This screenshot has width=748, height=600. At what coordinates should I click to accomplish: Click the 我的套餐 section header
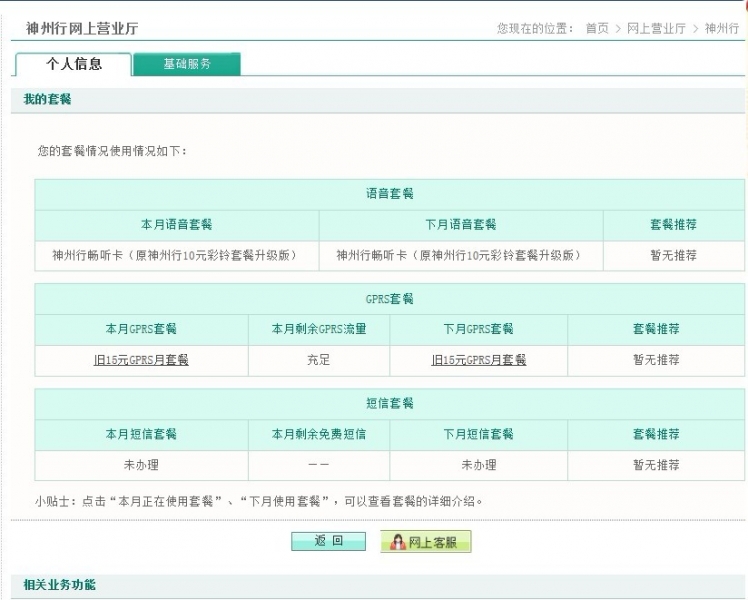pyautogui.click(x=47, y=100)
